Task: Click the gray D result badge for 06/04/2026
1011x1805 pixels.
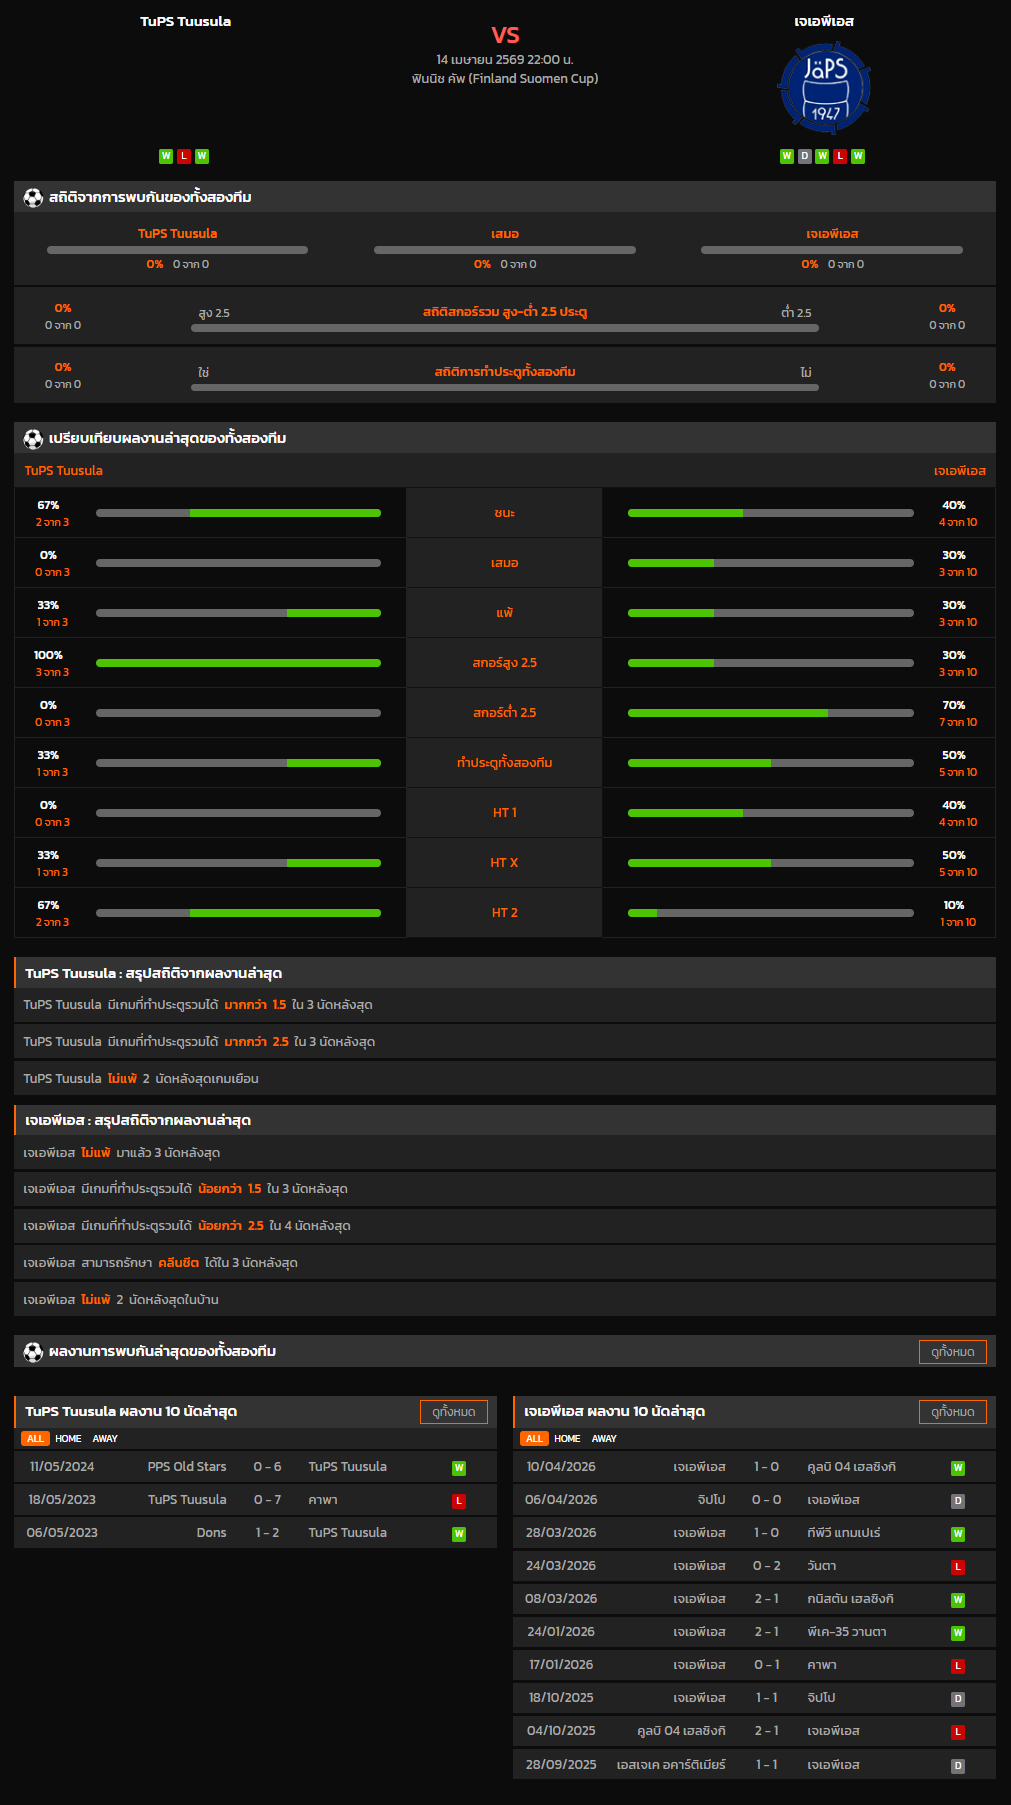Action: click(958, 1501)
